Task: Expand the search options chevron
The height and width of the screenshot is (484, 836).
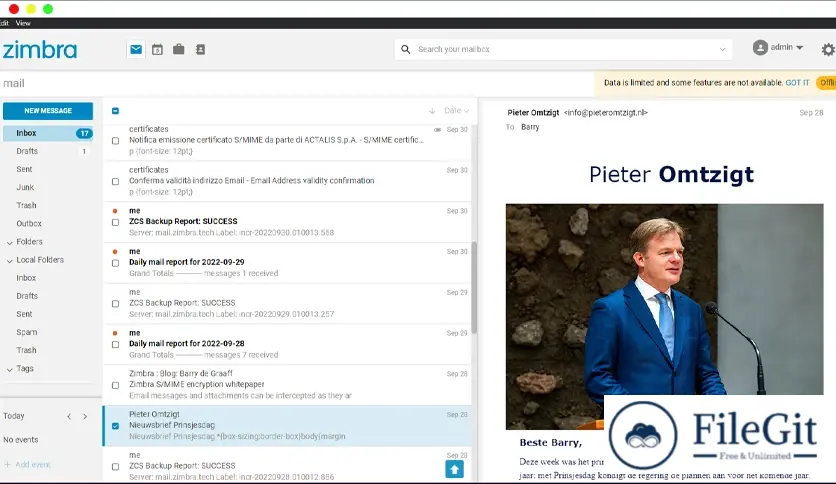Action: (722, 49)
